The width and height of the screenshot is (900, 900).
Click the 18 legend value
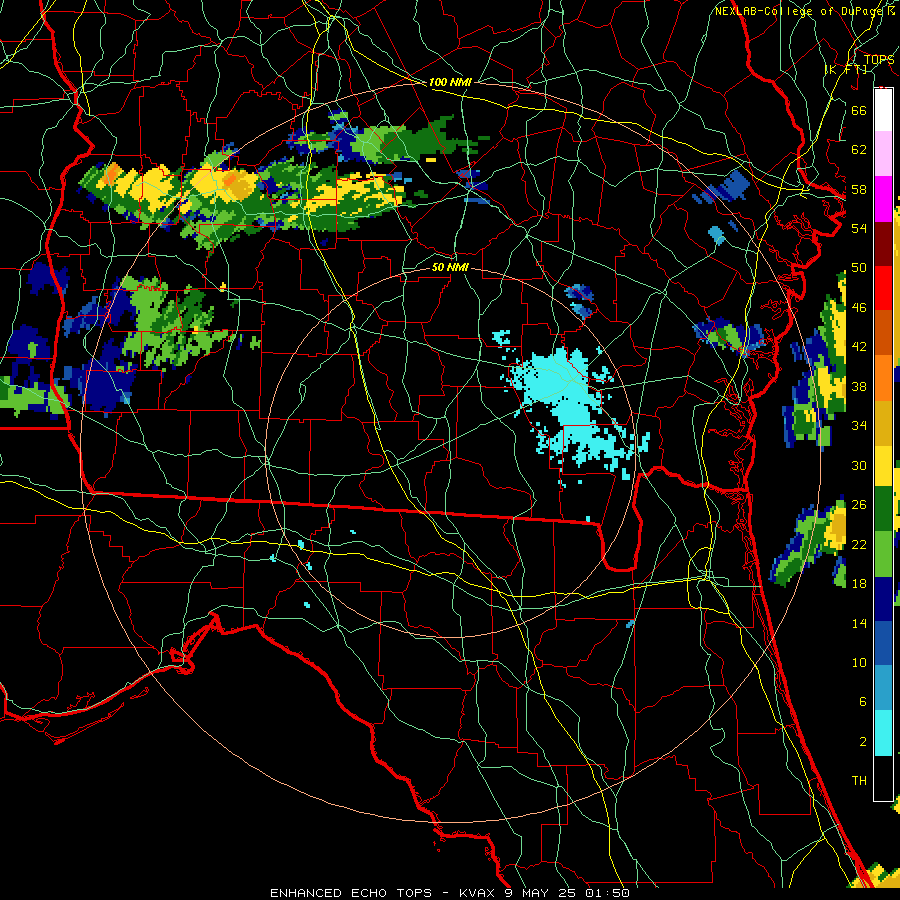coord(859,584)
